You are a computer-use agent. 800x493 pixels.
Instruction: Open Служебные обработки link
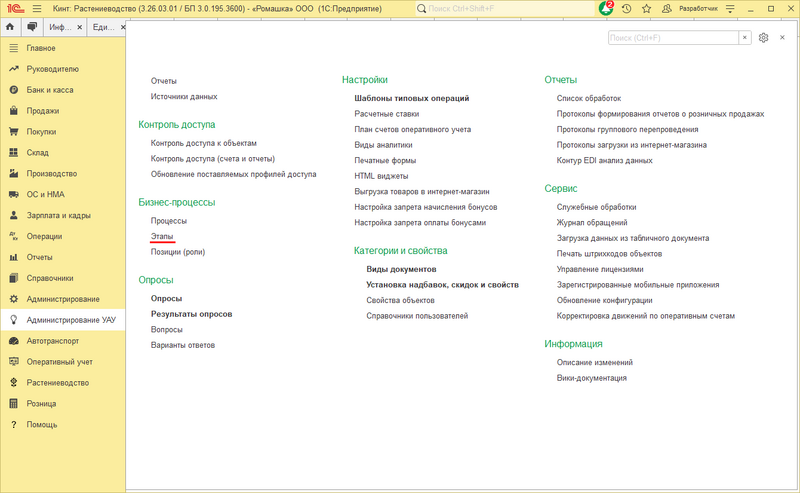pos(596,207)
